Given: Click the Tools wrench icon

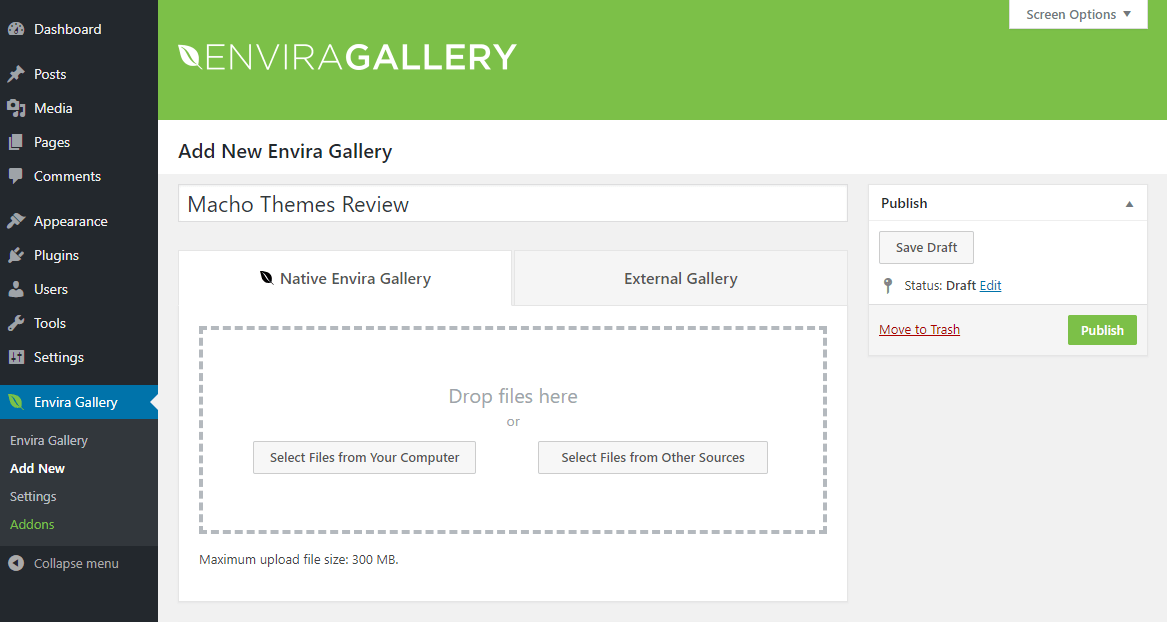Looking at the screenshot, I should click(16, 323).
